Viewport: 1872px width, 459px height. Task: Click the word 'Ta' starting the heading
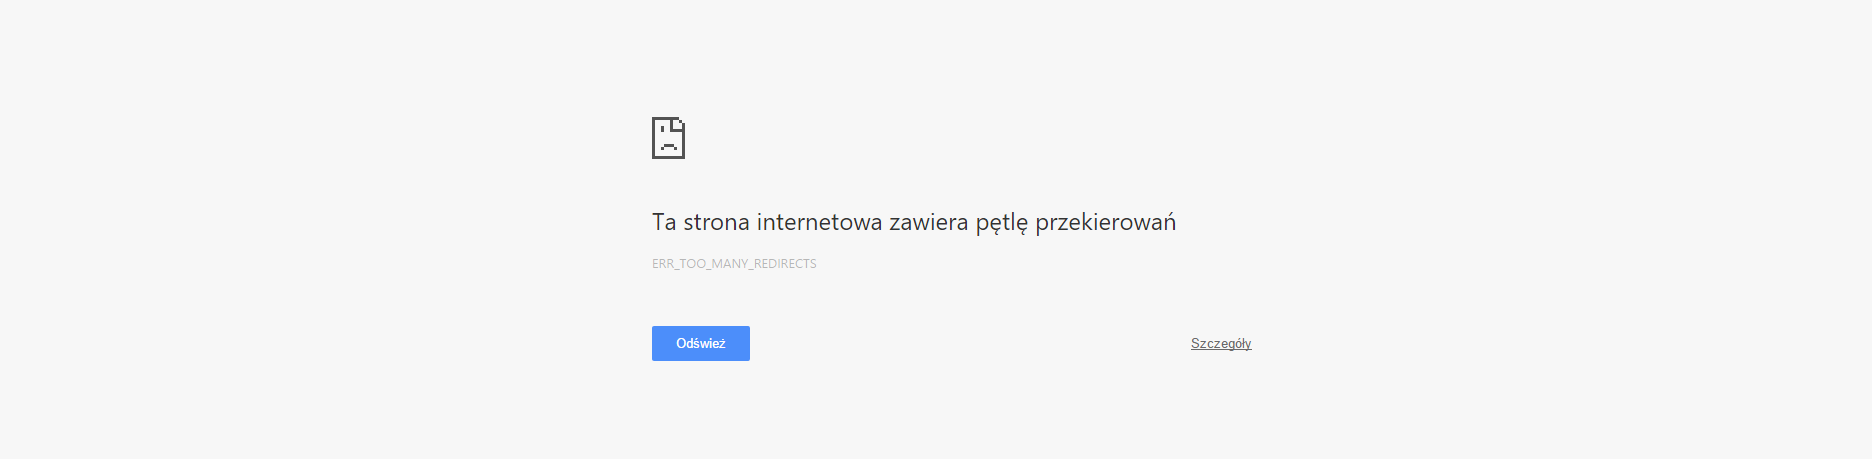[x=664, y=222]
